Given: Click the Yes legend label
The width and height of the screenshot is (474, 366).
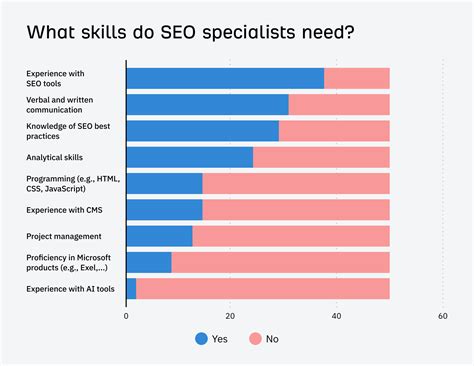Looking at the screenshot, I should 220,339.
